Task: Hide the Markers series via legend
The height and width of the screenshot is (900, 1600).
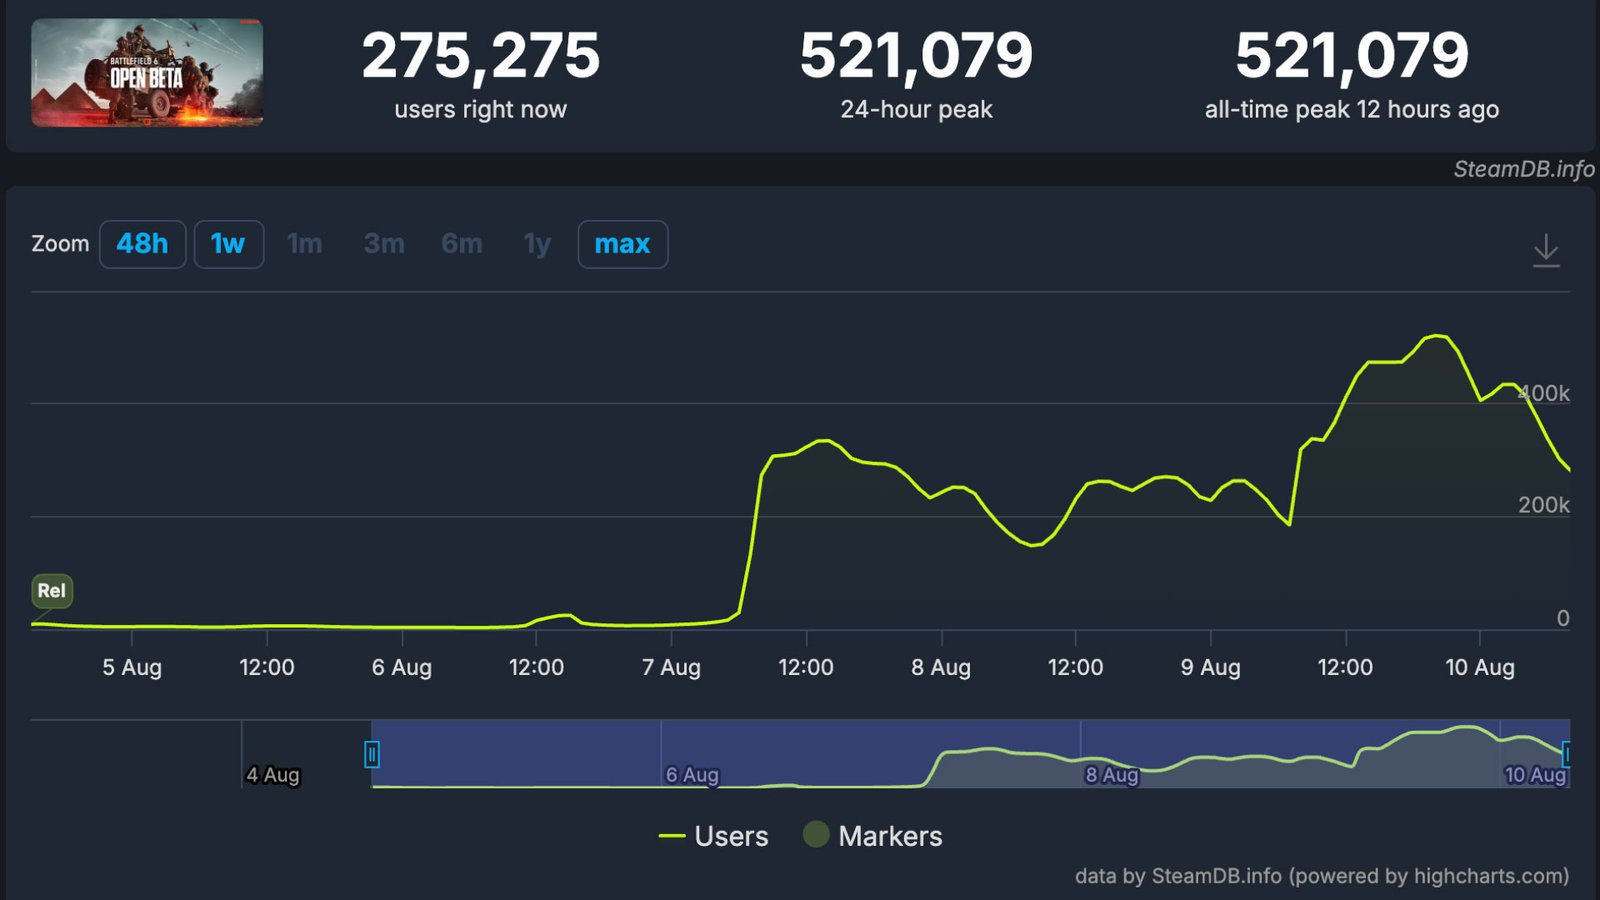Action: point(873,836)
